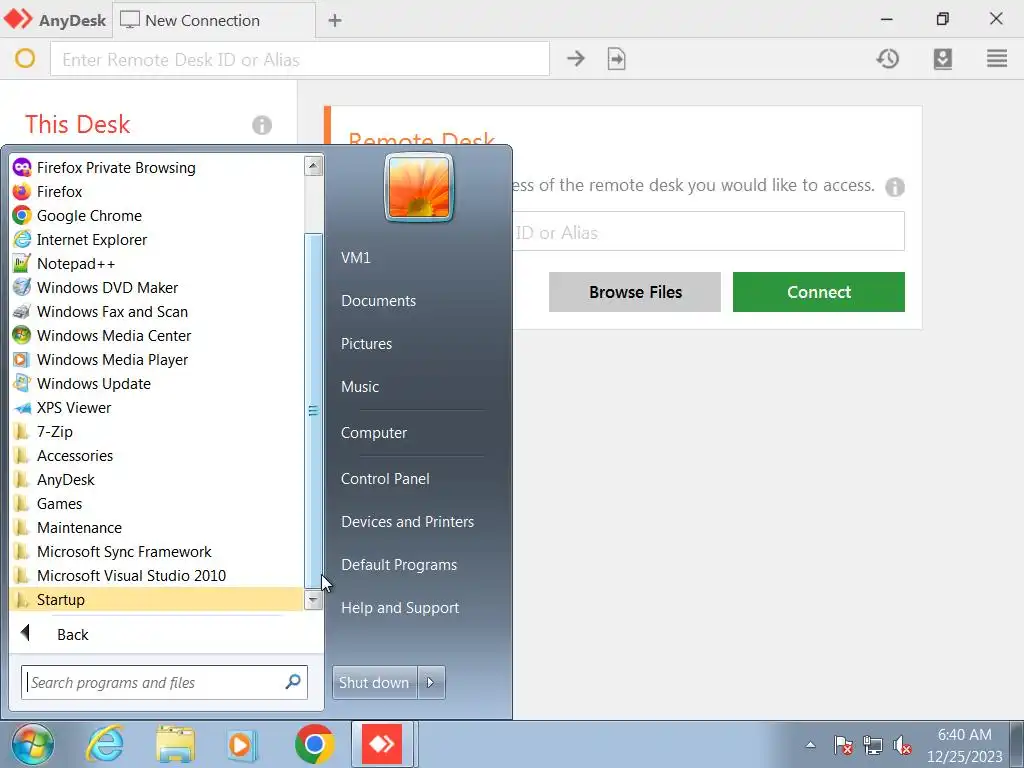Click the muted volume tray icon
This screenshot has height=768, width=1024.
(902, 744)
